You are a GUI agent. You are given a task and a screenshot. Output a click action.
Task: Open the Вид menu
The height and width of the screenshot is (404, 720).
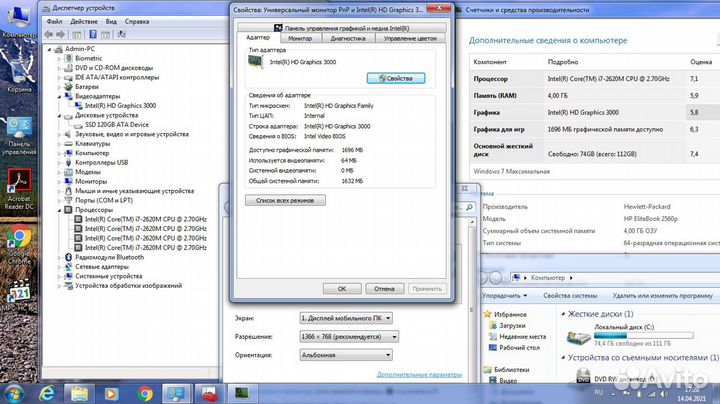coord(111,22)
